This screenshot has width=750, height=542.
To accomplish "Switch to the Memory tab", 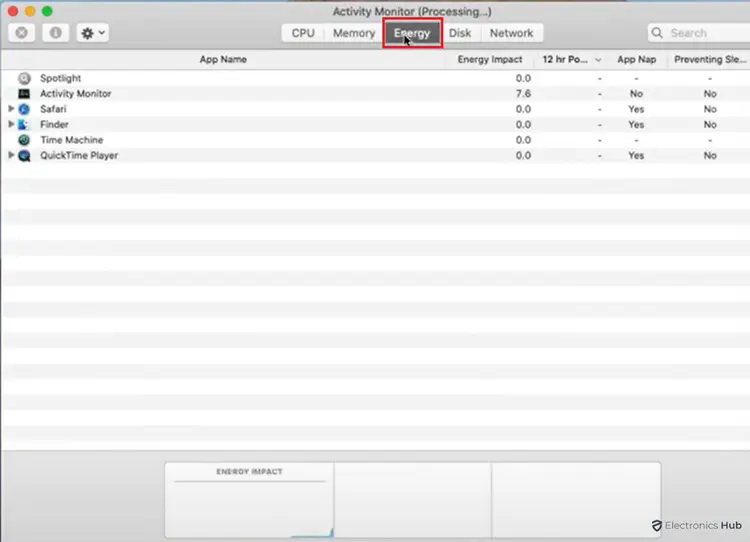I will click(x=354, y=33).
